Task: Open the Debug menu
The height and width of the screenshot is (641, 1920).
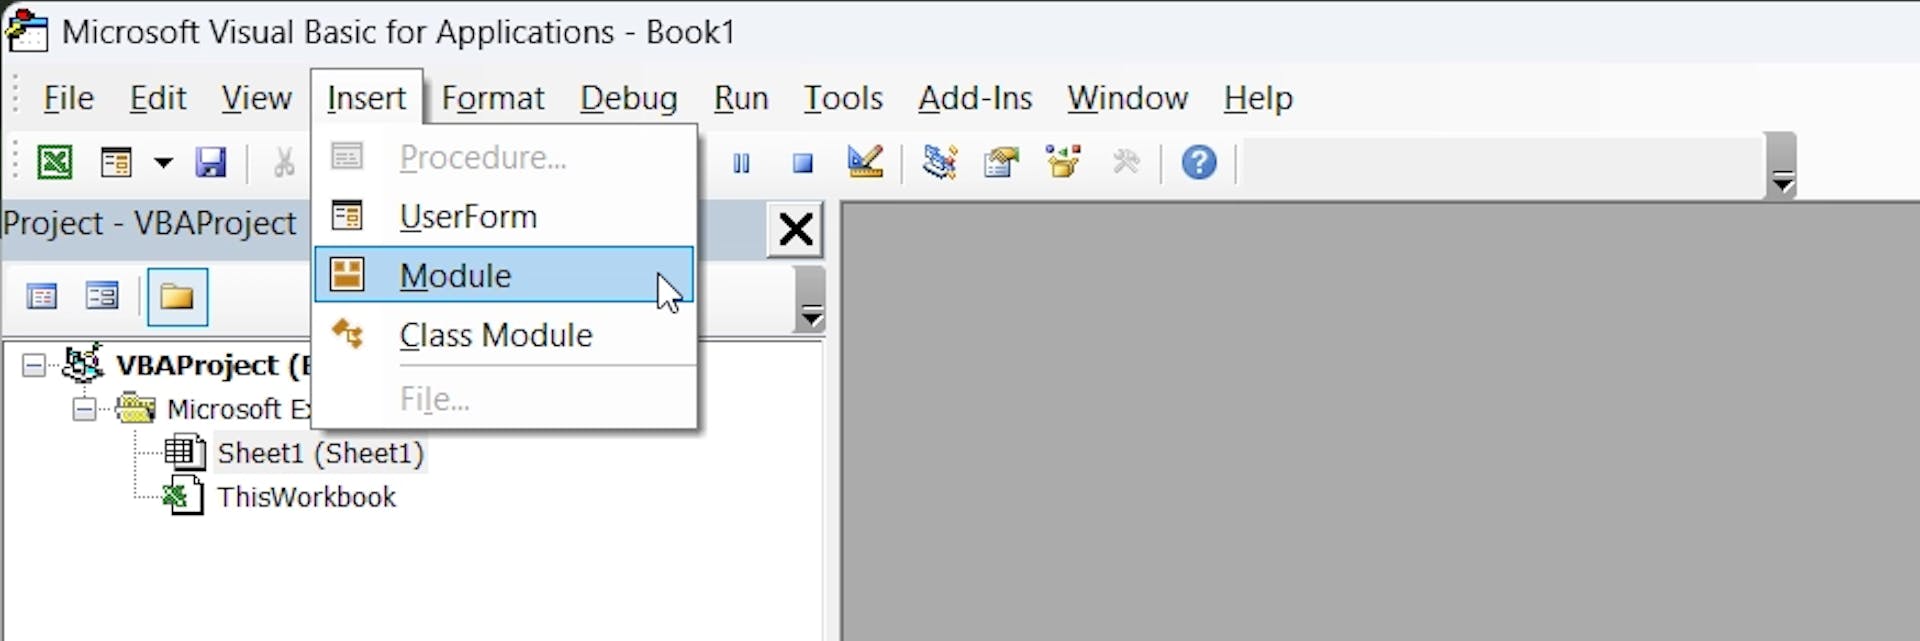Action: [x=628, y=98]
